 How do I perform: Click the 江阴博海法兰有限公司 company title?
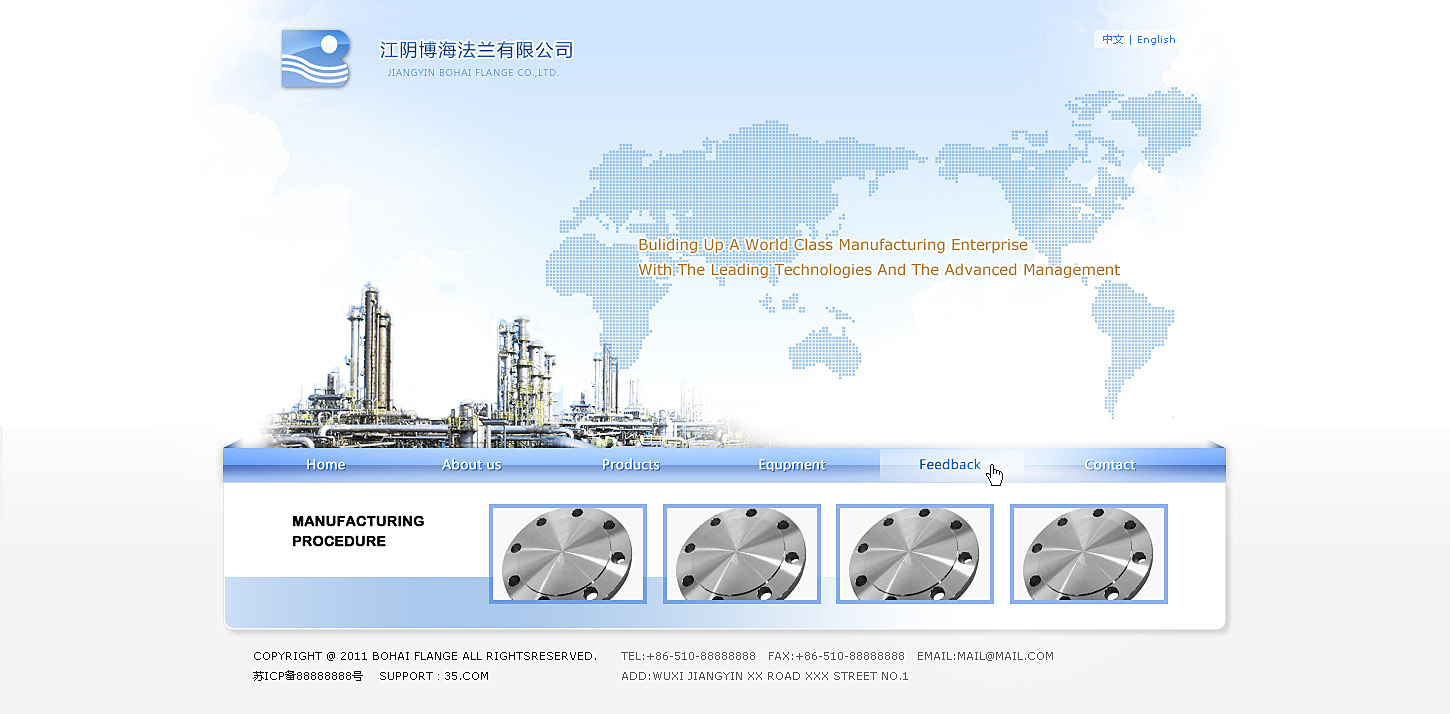click(477, 50)
